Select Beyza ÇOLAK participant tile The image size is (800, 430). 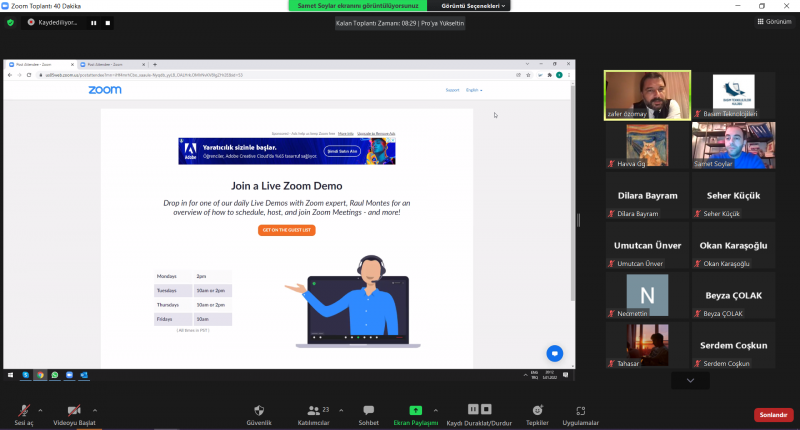[x=734, y=295]
